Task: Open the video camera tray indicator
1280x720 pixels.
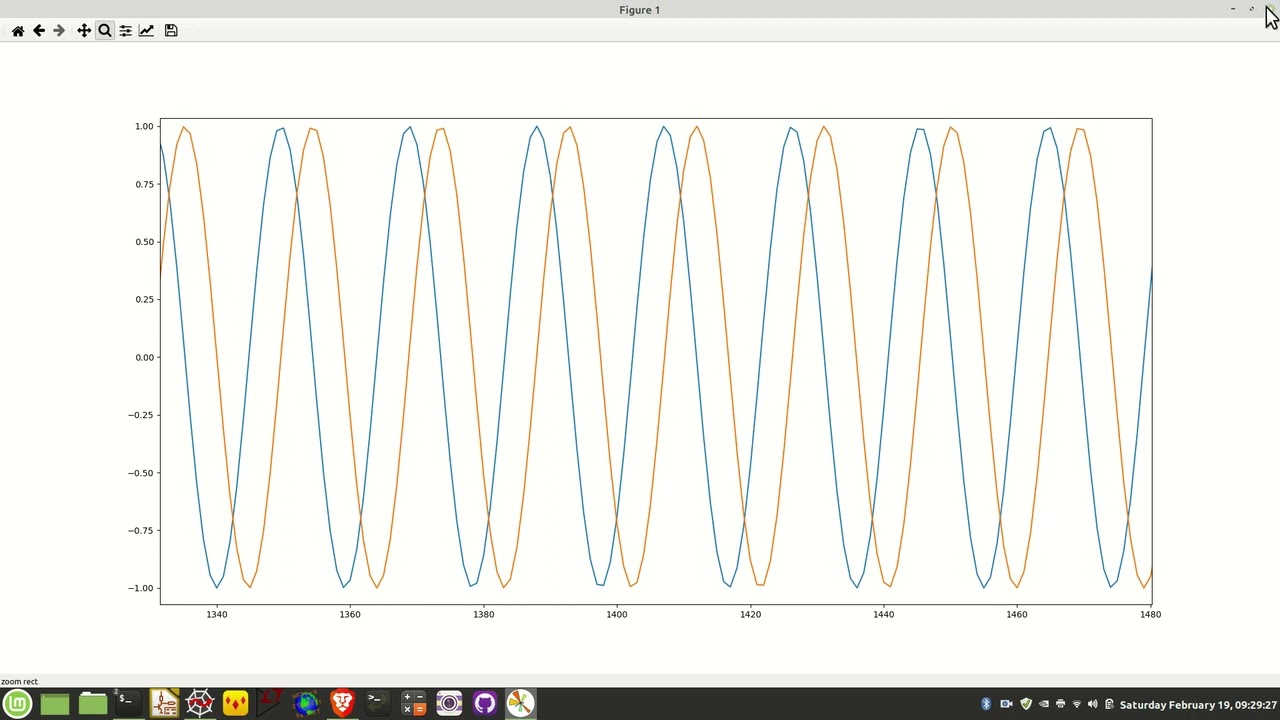Action: [1006, 704]
